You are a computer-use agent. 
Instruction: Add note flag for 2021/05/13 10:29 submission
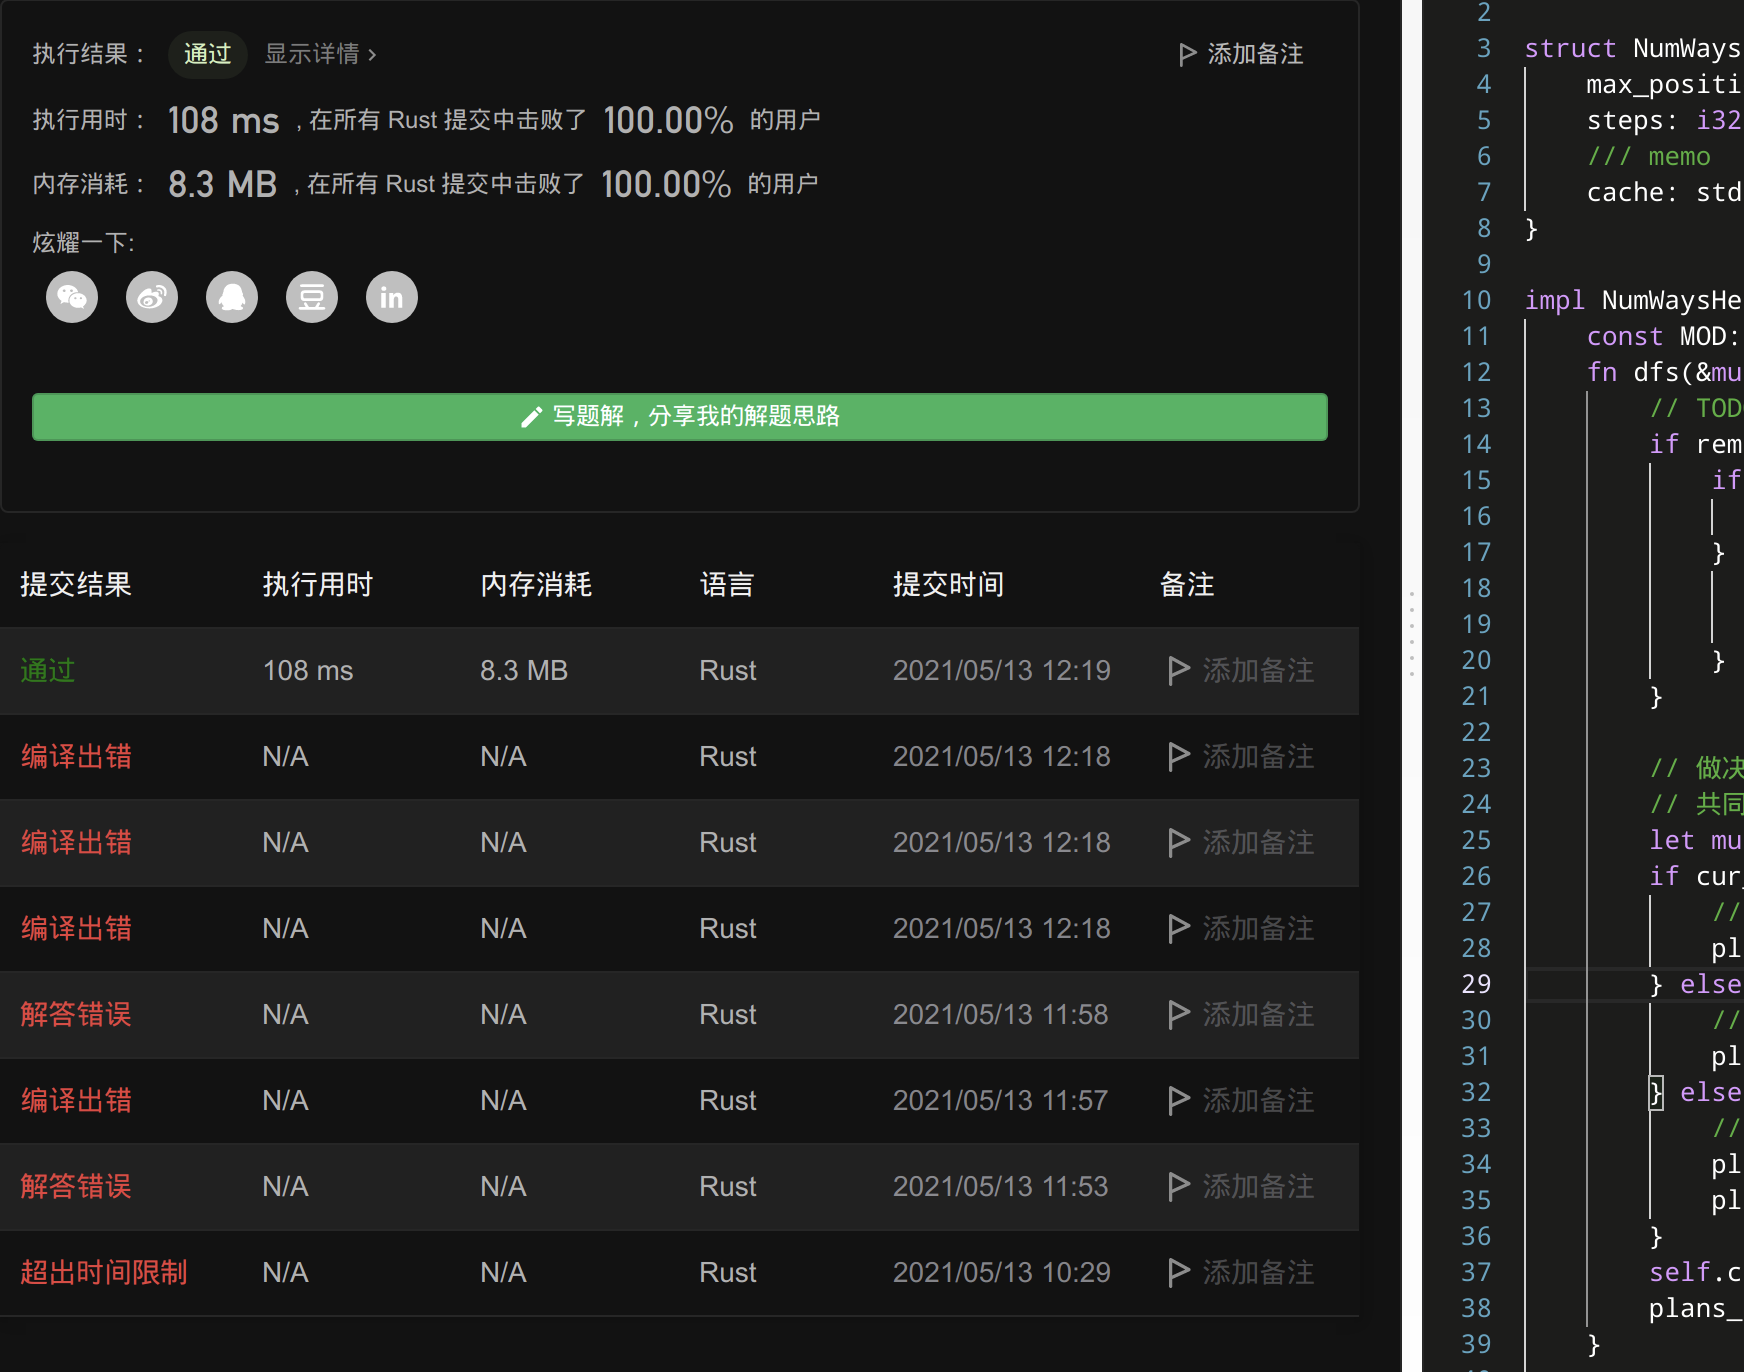click(x=1241, y=1272)
